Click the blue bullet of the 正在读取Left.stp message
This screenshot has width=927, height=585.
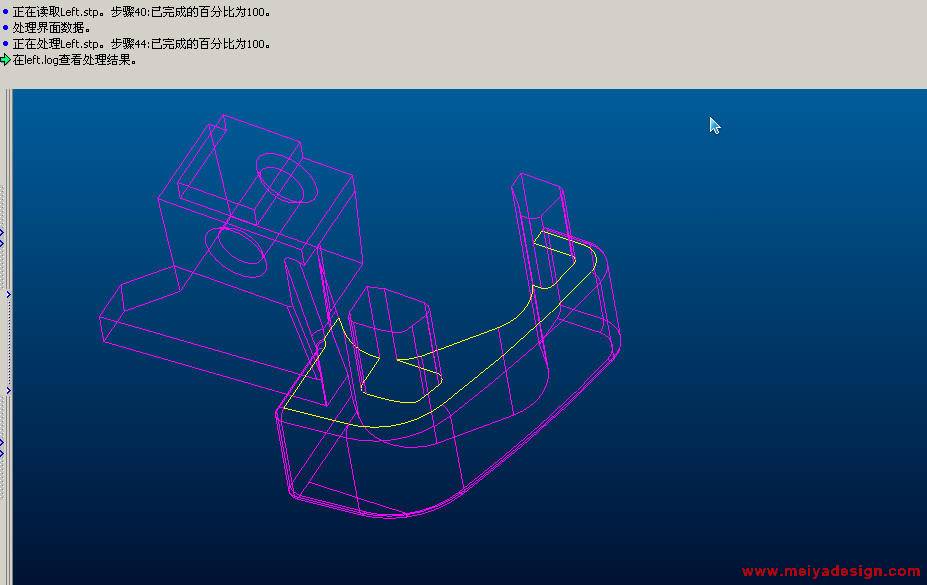[5, 13]
